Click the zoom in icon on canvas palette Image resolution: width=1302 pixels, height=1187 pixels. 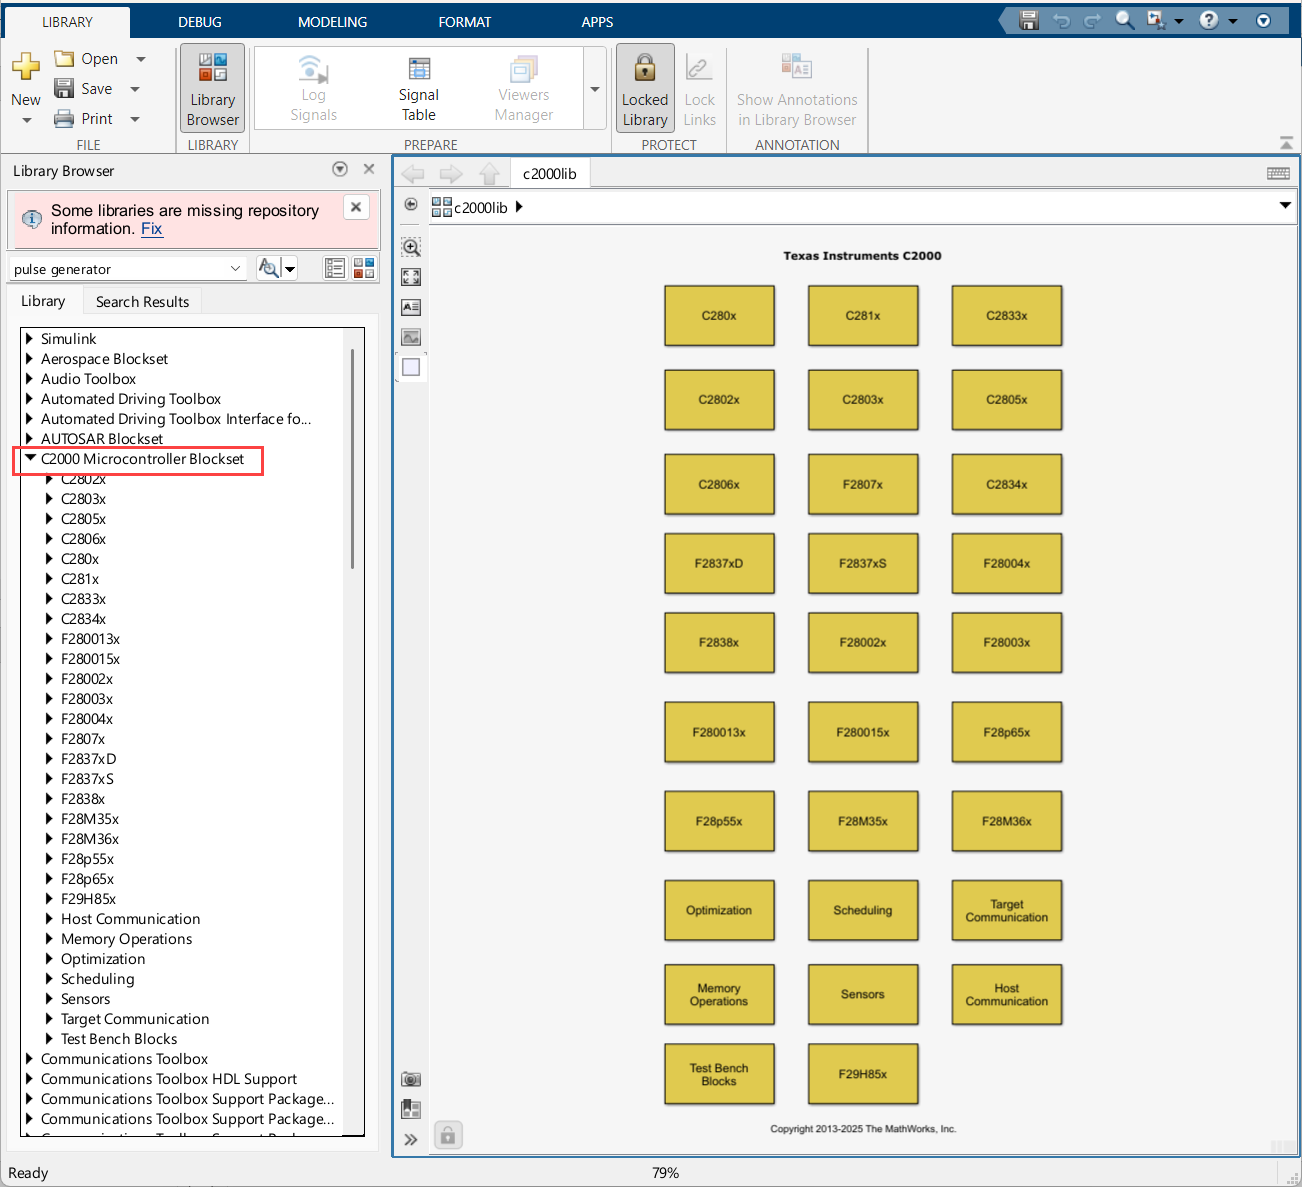pos(411,247)
